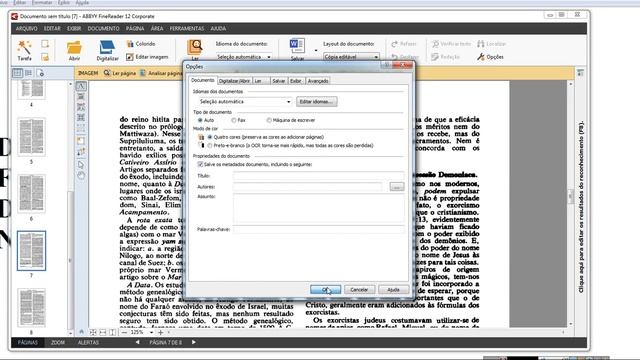Select thumbnails view icon in pages panel

17,73
